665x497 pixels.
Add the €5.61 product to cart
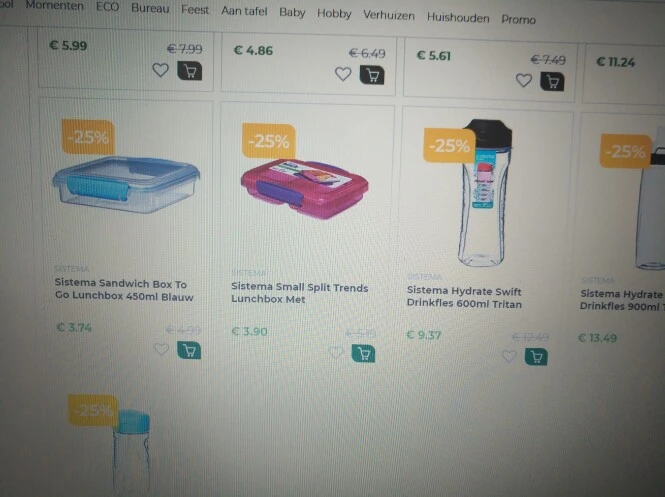point(552,81)
